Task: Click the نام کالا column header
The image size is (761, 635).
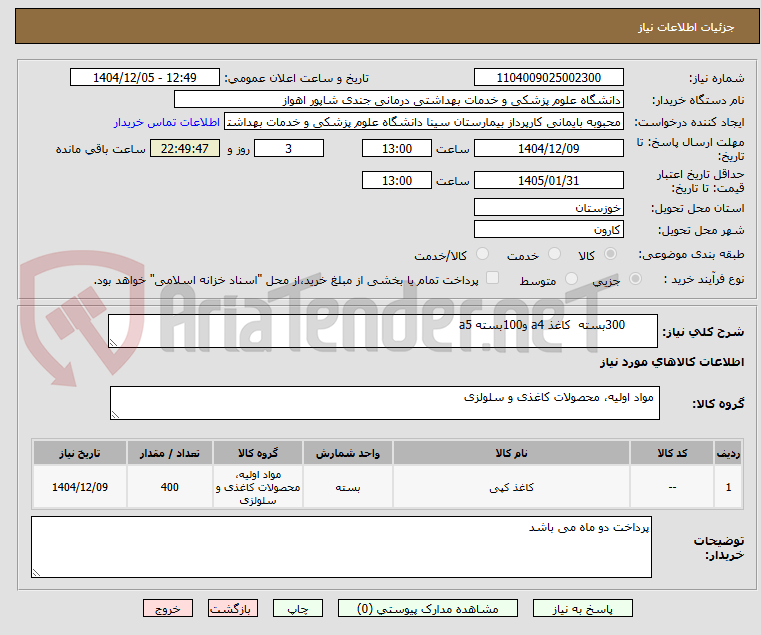Action: [511, 453]
